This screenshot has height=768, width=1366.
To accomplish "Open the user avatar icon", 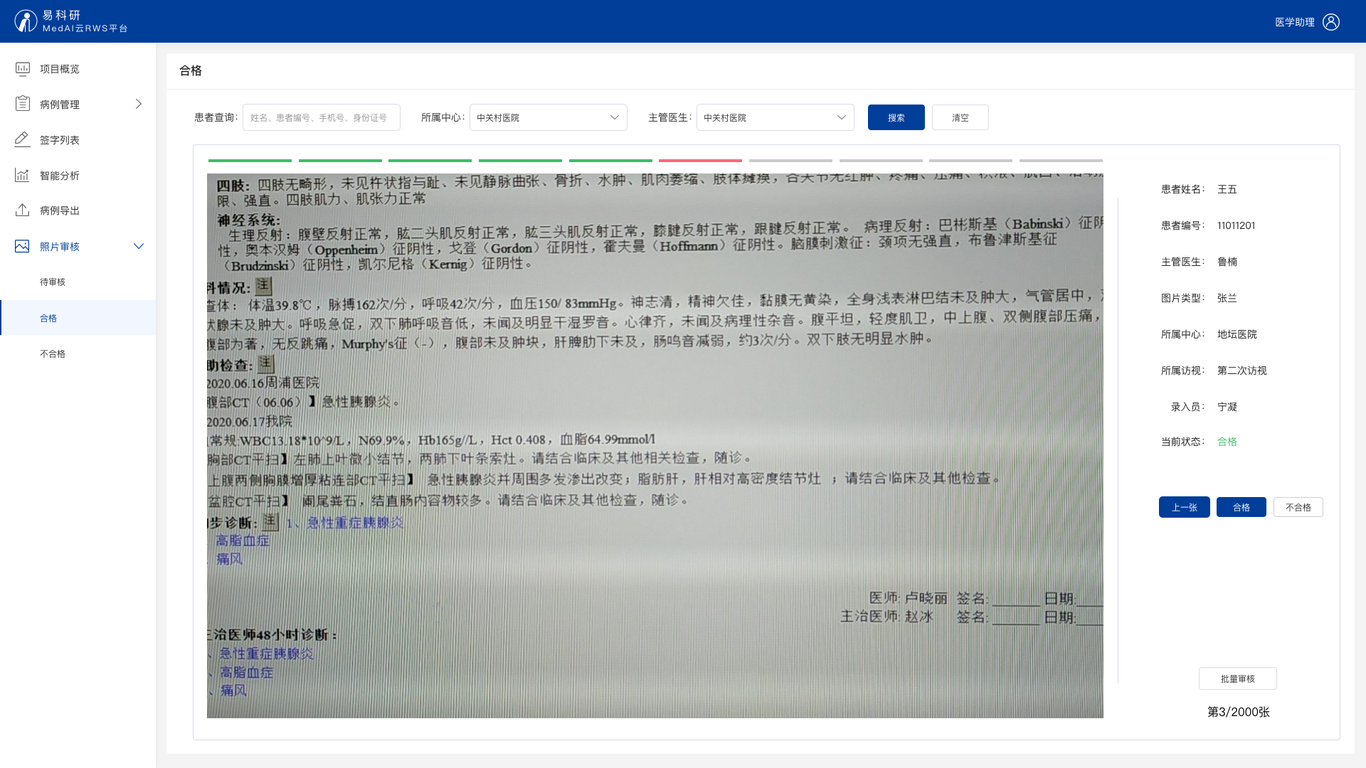I will tap(1331, 22).
